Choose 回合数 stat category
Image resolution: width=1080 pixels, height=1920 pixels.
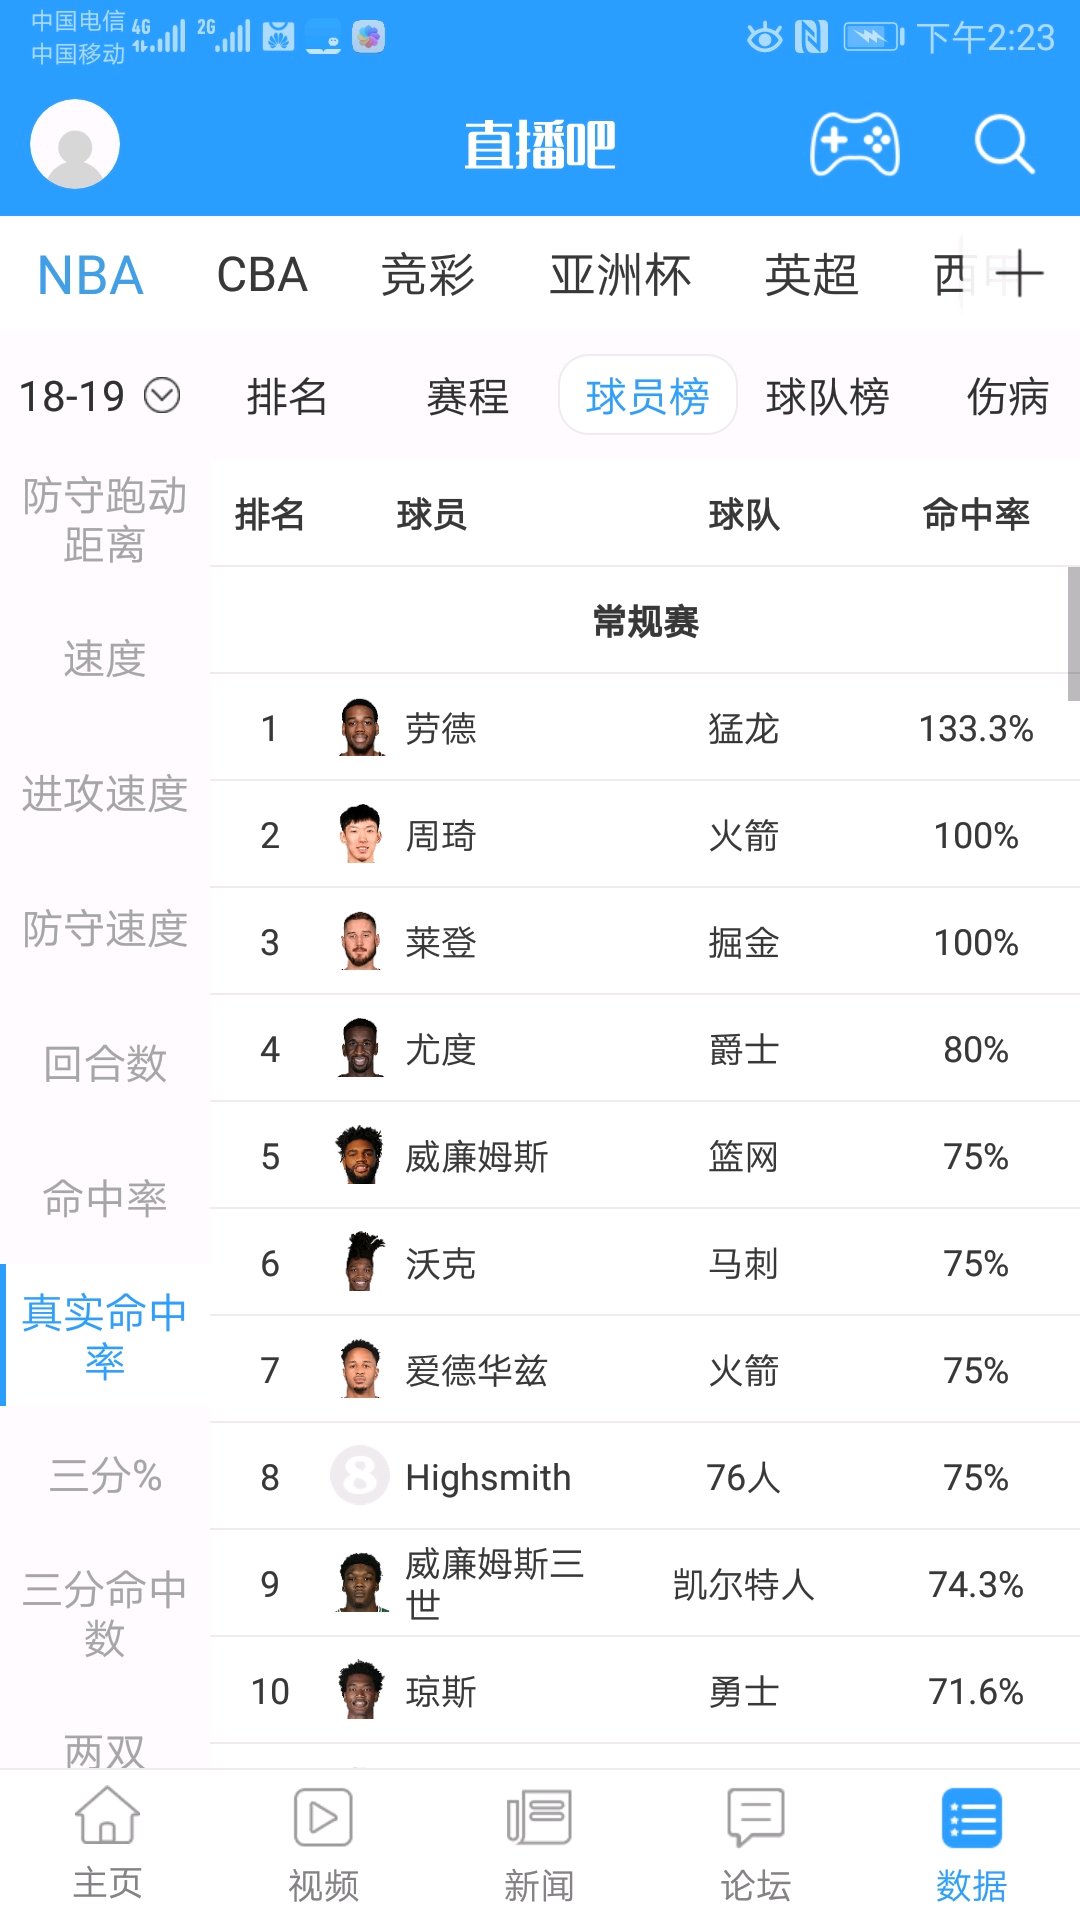pyautogui.click(x=105, y=1063)
